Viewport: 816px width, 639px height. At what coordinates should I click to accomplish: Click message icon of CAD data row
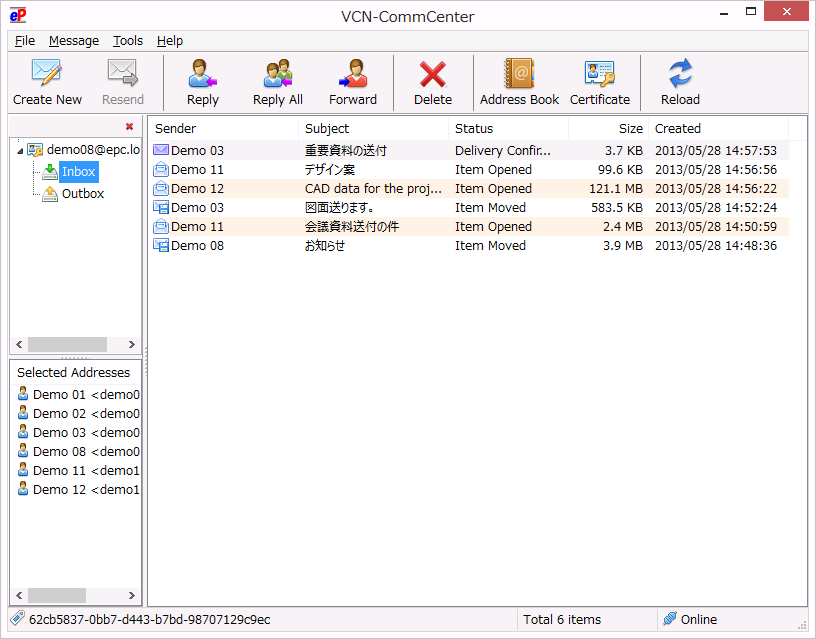[161, 188]
